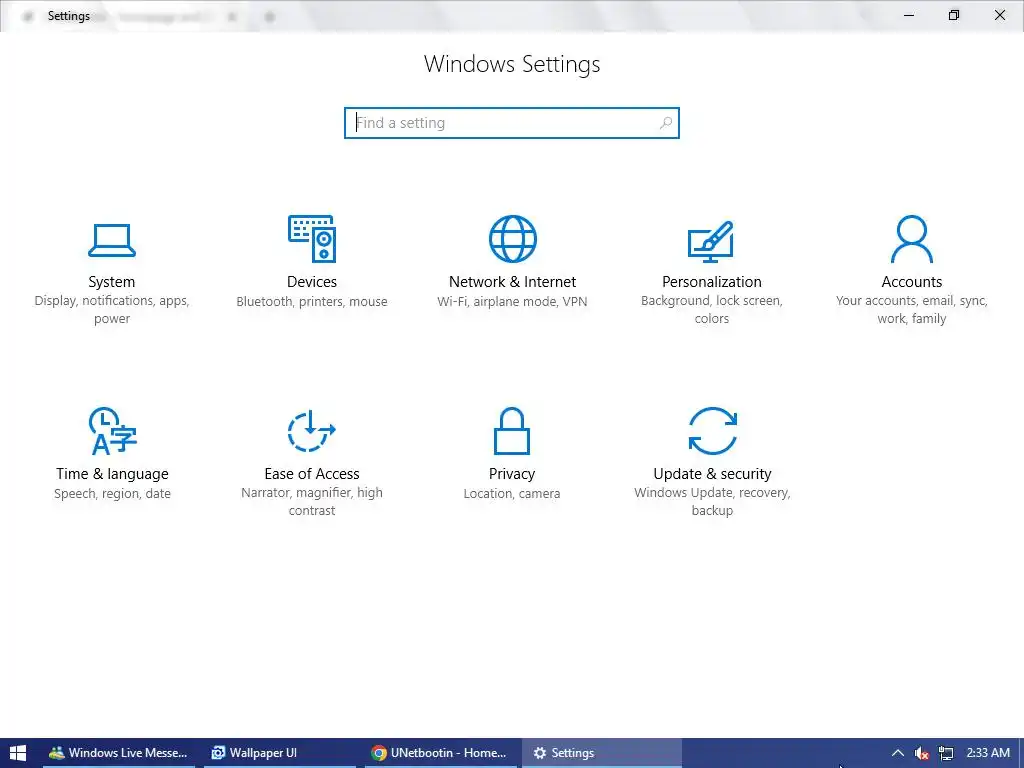This screenshot has width=1024, height=768.
Task: Click 'Narrator, magnifier, high contrast' description
Action: tap(312, 502)
